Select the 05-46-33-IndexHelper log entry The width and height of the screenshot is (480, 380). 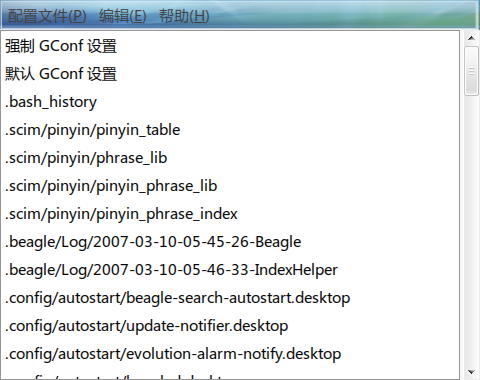coord(230,270)
